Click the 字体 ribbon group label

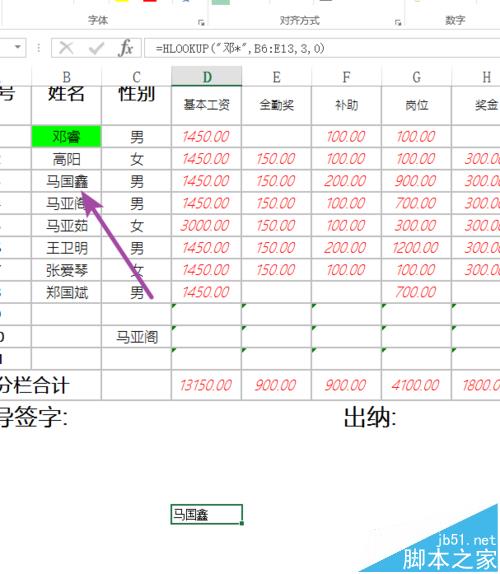[x=98, y=20]
